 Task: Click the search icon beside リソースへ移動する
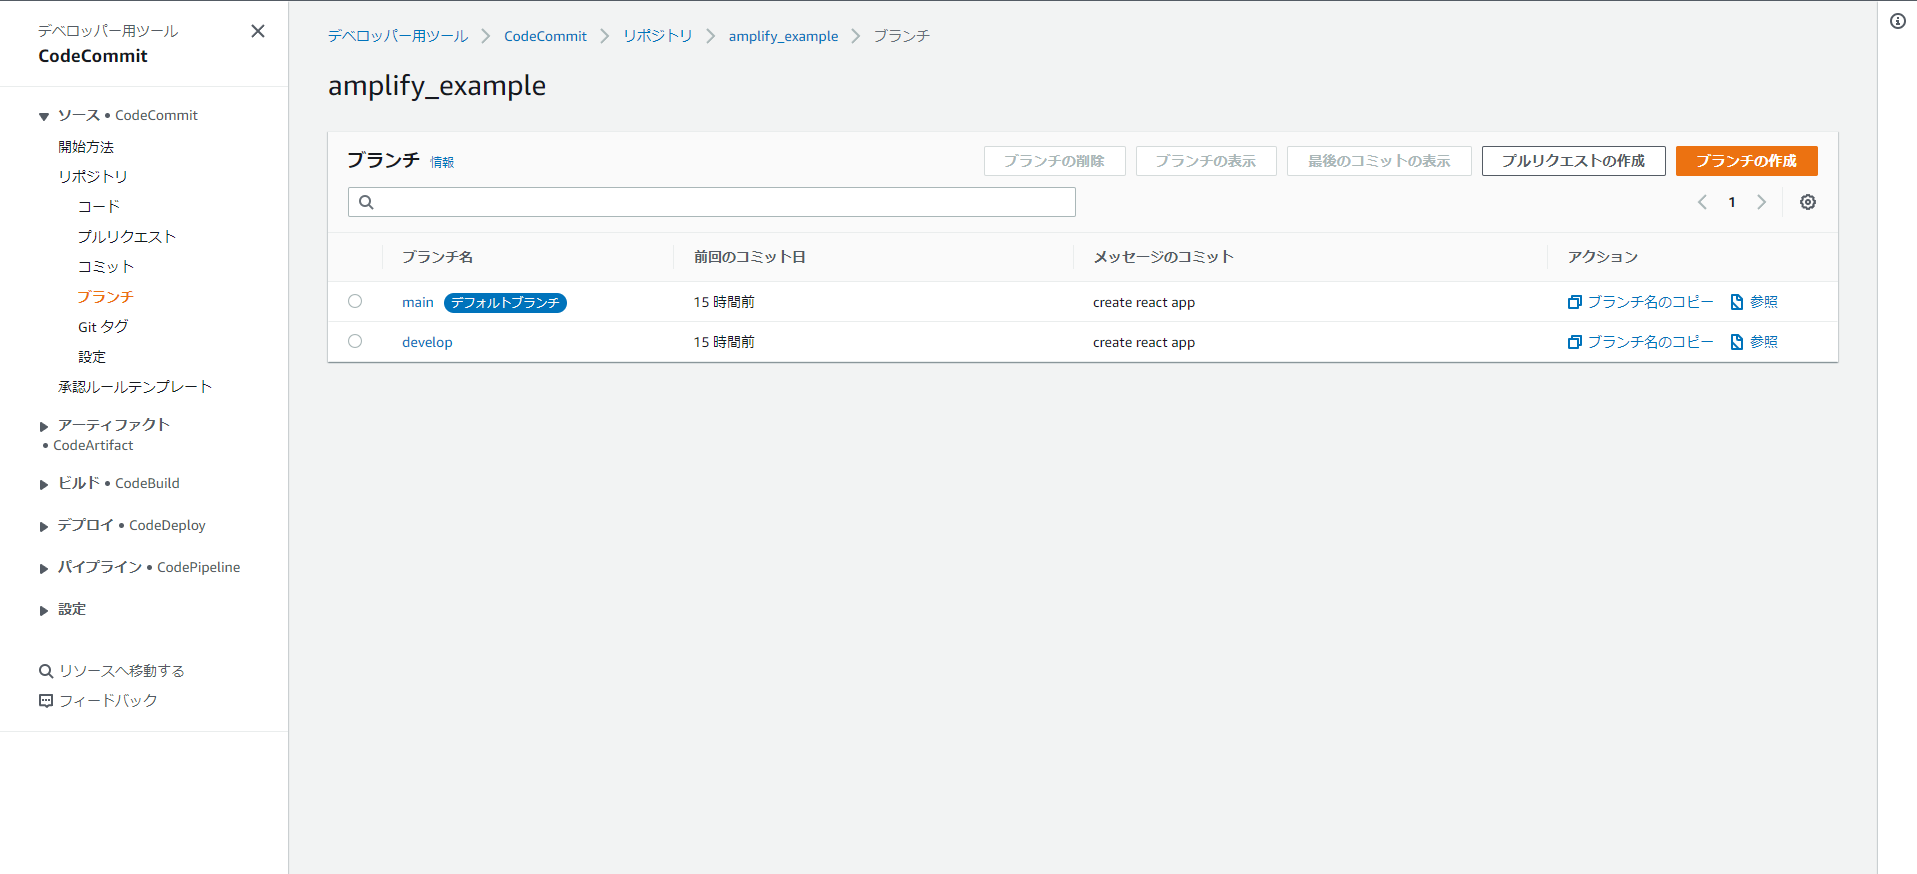pyautogui.click(x=46, y=671)
